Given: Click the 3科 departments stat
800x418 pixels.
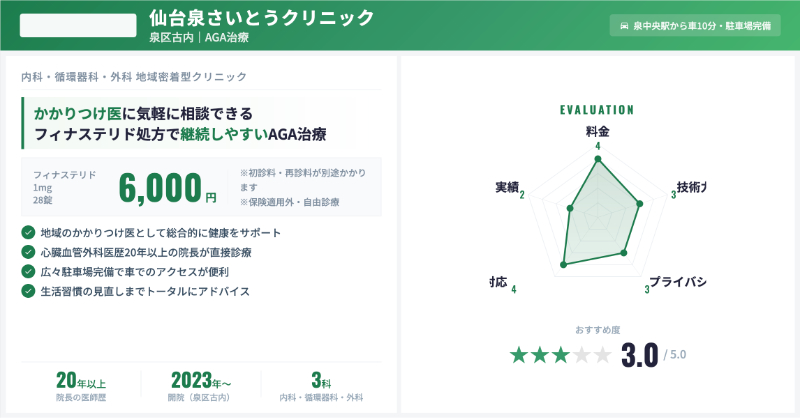Looking at the screenshot, I should (x=320, y=386).
